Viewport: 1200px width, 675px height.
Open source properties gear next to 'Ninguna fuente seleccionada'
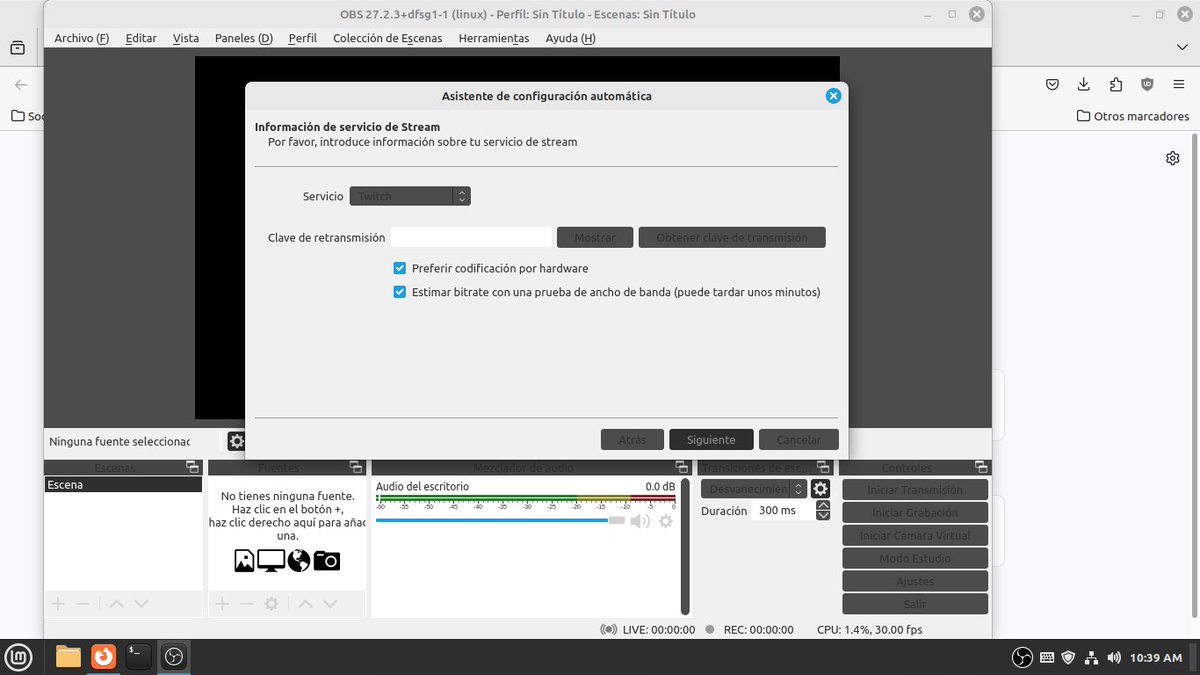[x=237, y=441]
